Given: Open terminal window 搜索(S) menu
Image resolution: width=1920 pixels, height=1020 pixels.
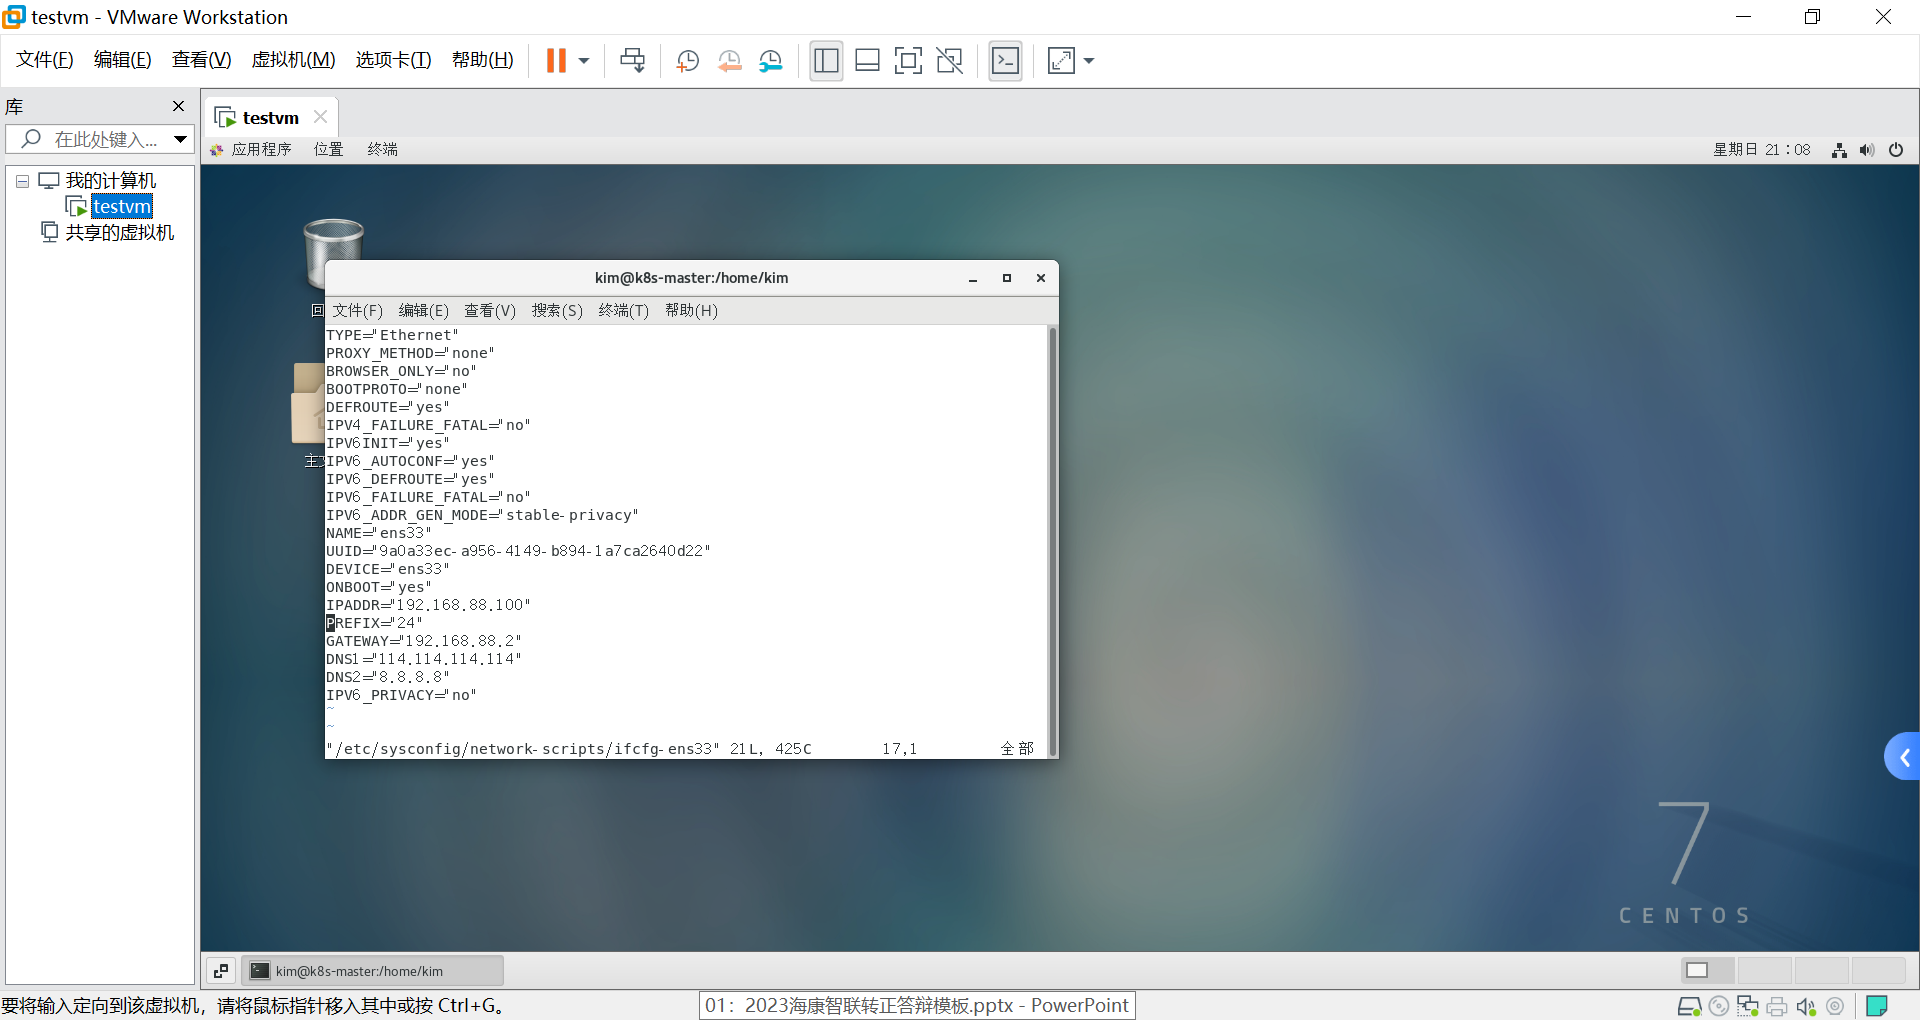Looking at the screenshot, I should click(x=557, y=311).
